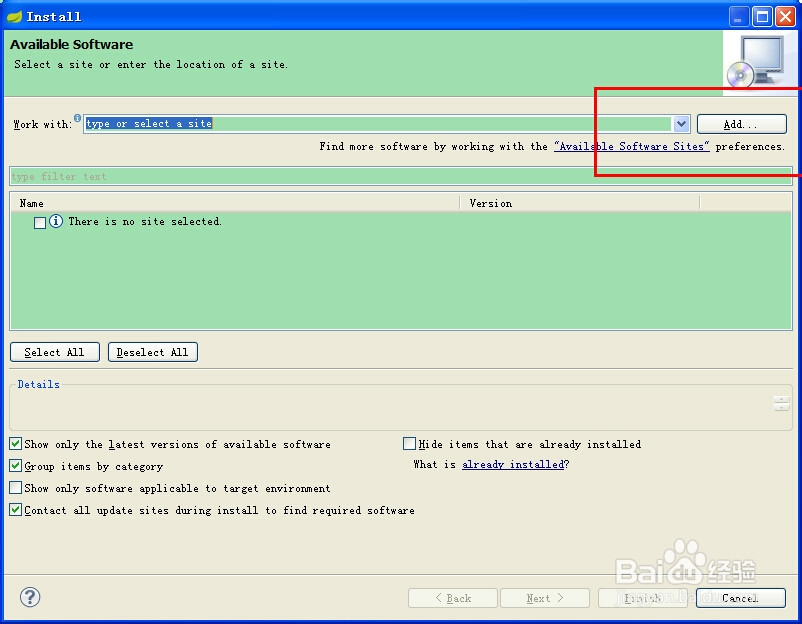Open help via question mark icon bottom-left

point(29,597)
